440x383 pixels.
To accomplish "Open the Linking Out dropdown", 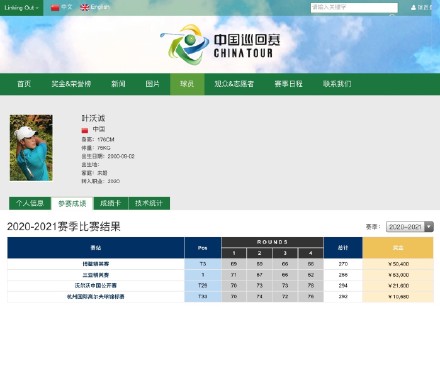I will pyautogui.click(x=21, y=7).
